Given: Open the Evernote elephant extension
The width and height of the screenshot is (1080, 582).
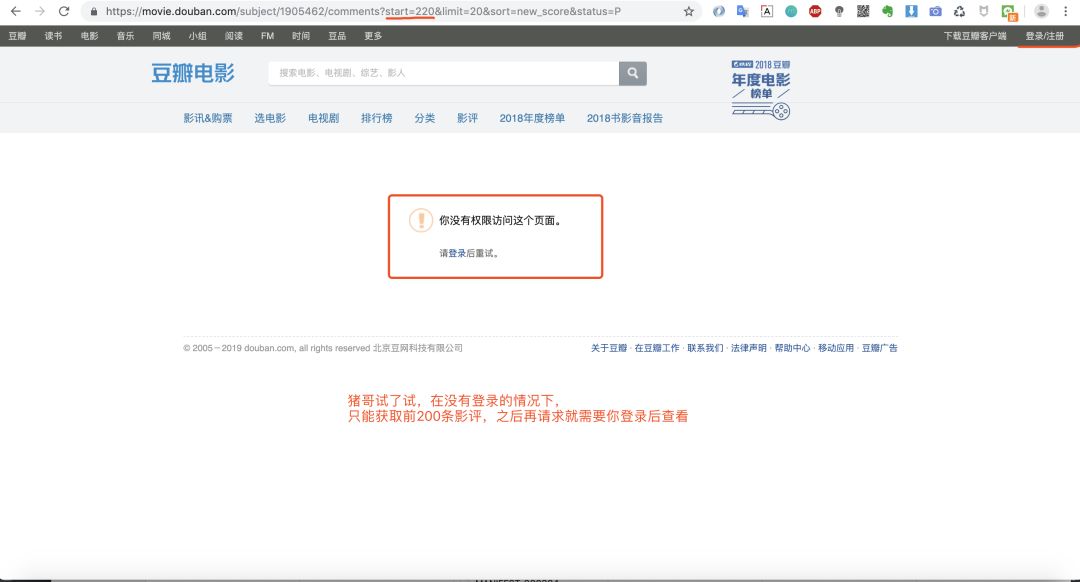Looking at the screenshot, I should [x=887, y=11].
